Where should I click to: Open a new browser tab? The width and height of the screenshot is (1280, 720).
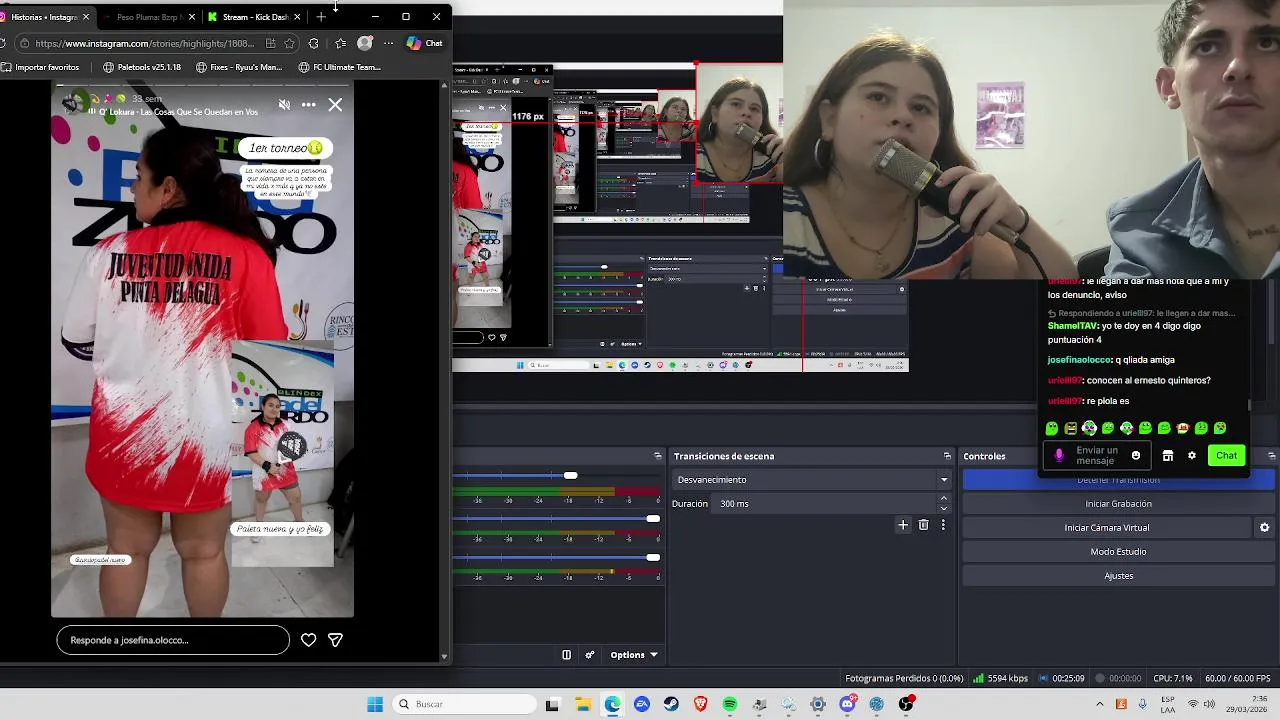321,17
